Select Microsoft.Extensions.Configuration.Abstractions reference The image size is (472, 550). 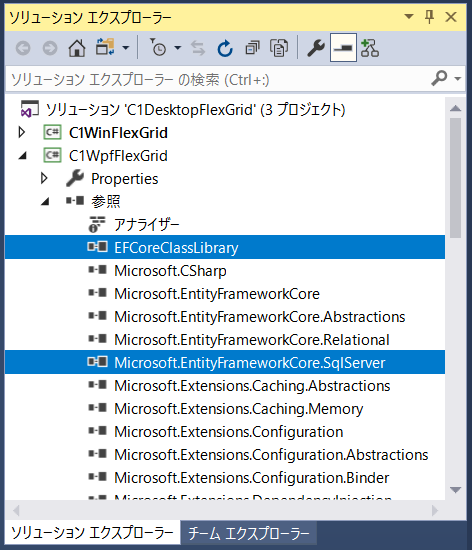[x=271, y=455]
